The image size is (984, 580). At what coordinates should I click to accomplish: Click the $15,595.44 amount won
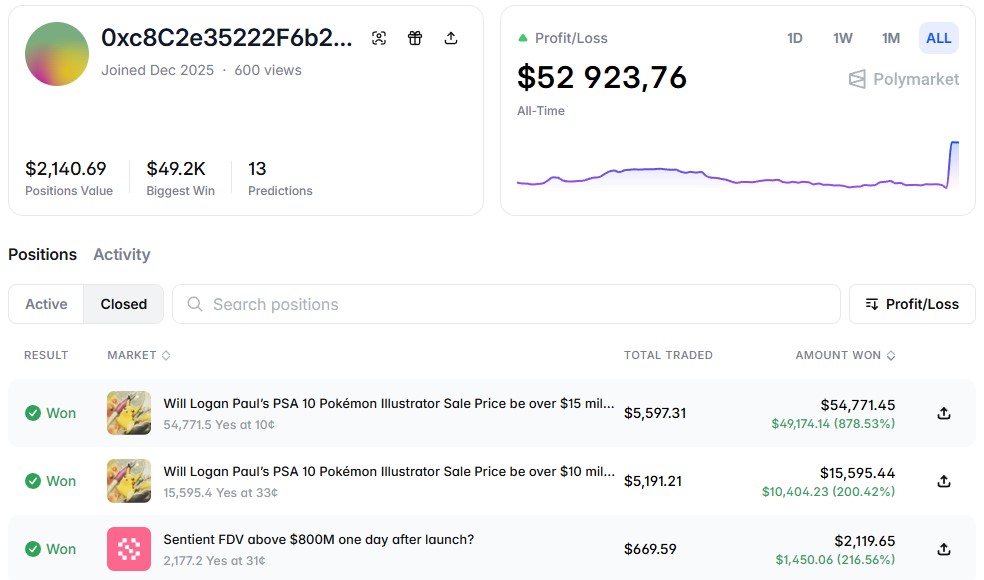(x=857, y=473)
